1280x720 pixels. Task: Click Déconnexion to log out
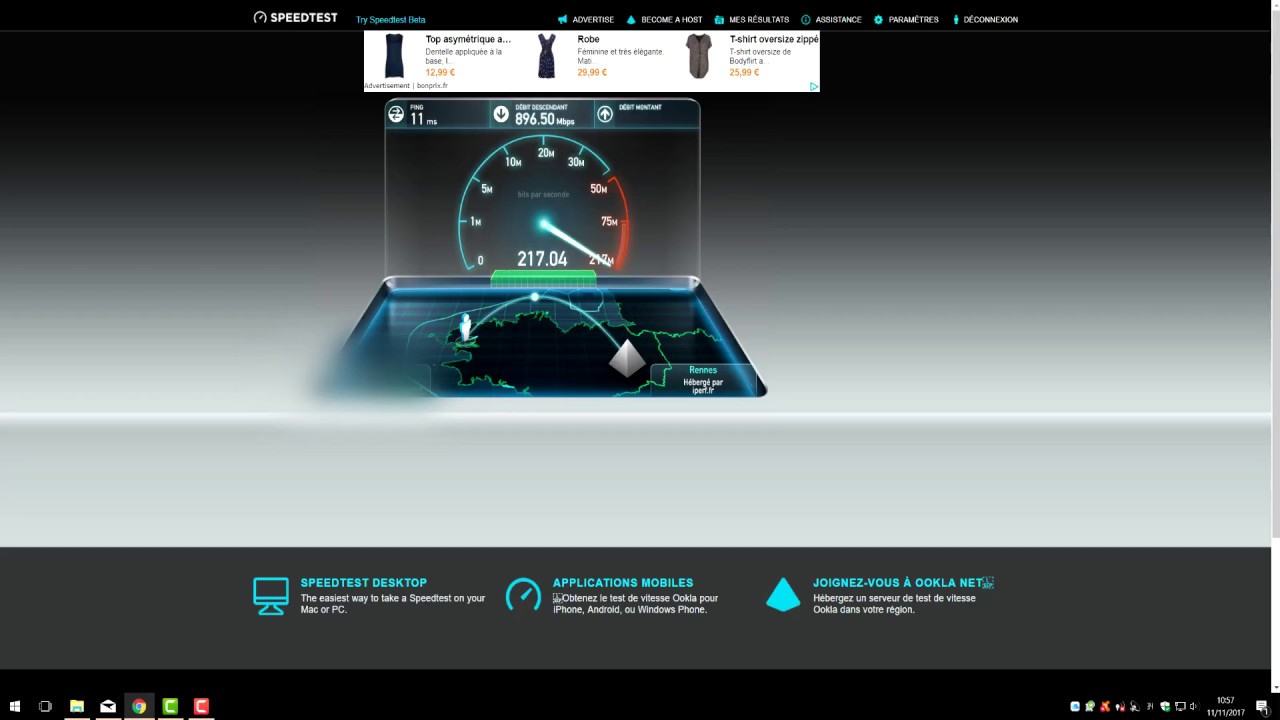pos(985,19)
